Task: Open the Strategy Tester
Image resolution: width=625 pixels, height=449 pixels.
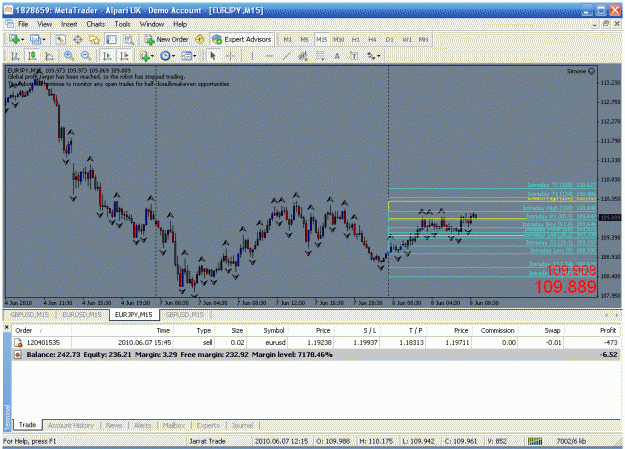Action: coord(128,39)
